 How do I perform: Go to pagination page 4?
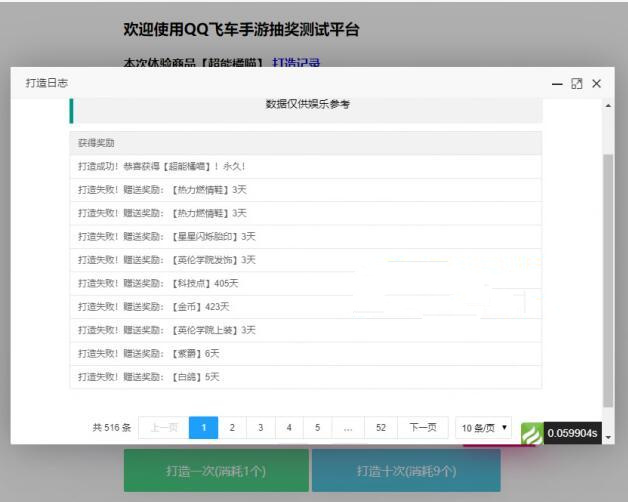click(289, 427)
